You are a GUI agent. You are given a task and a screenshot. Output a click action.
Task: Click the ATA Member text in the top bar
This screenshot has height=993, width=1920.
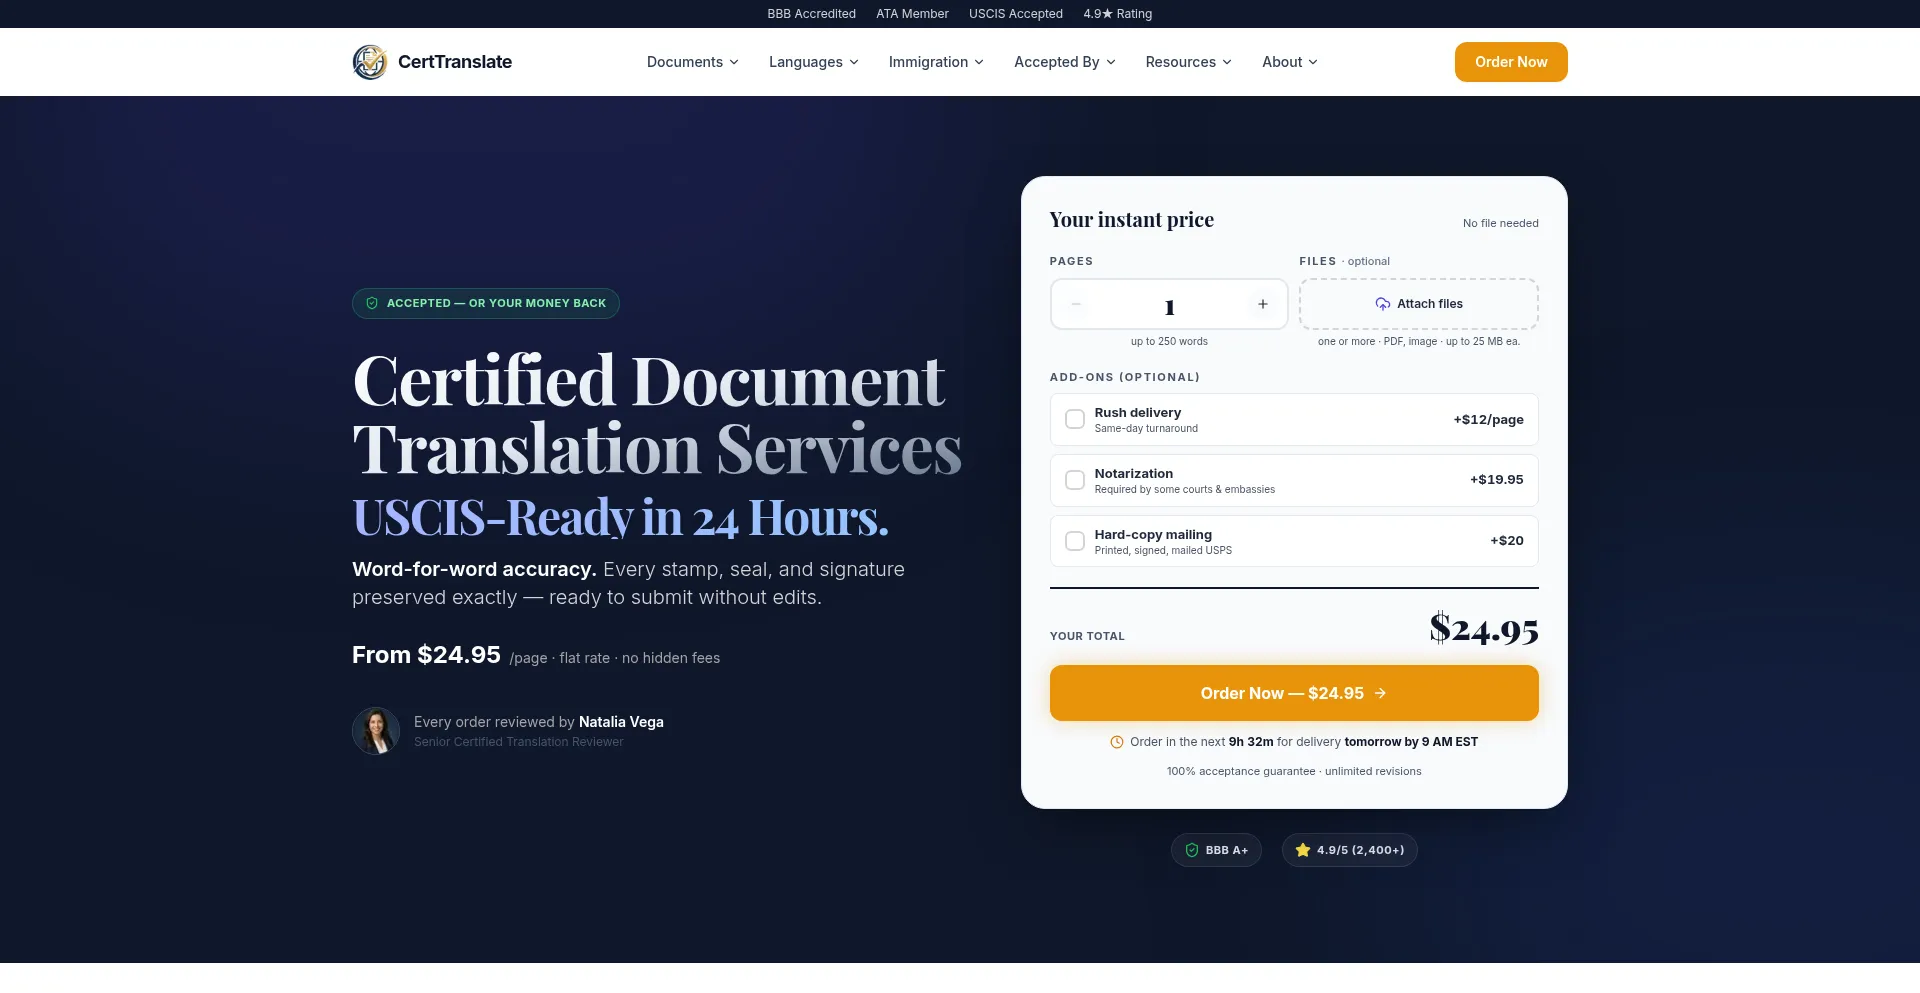point(913,14)
